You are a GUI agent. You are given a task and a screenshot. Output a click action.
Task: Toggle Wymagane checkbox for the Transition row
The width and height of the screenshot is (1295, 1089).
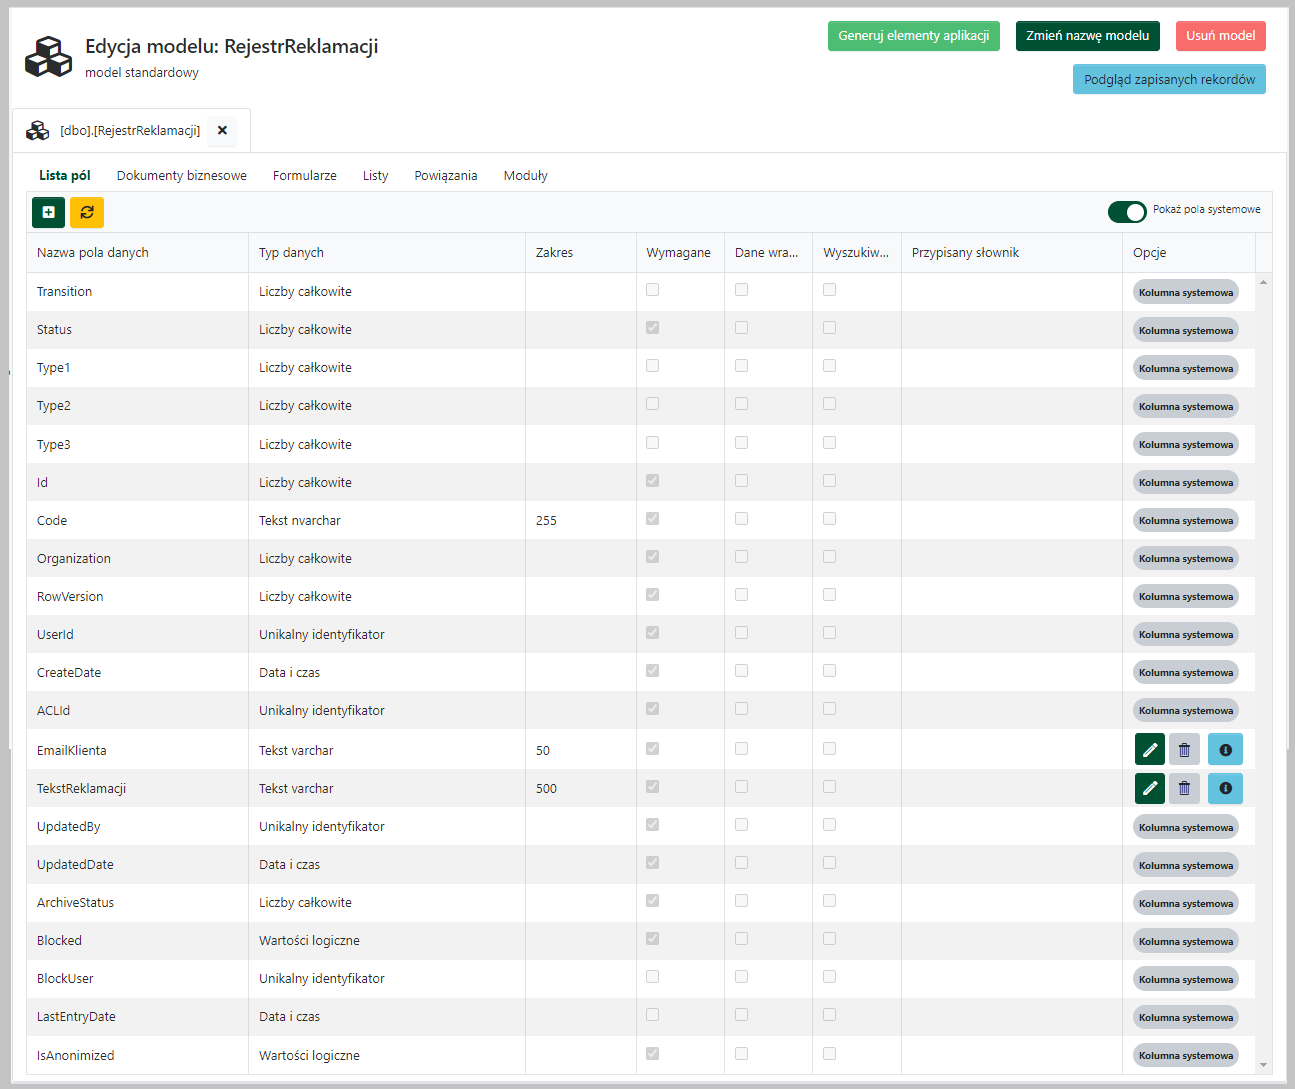(653, 290)
